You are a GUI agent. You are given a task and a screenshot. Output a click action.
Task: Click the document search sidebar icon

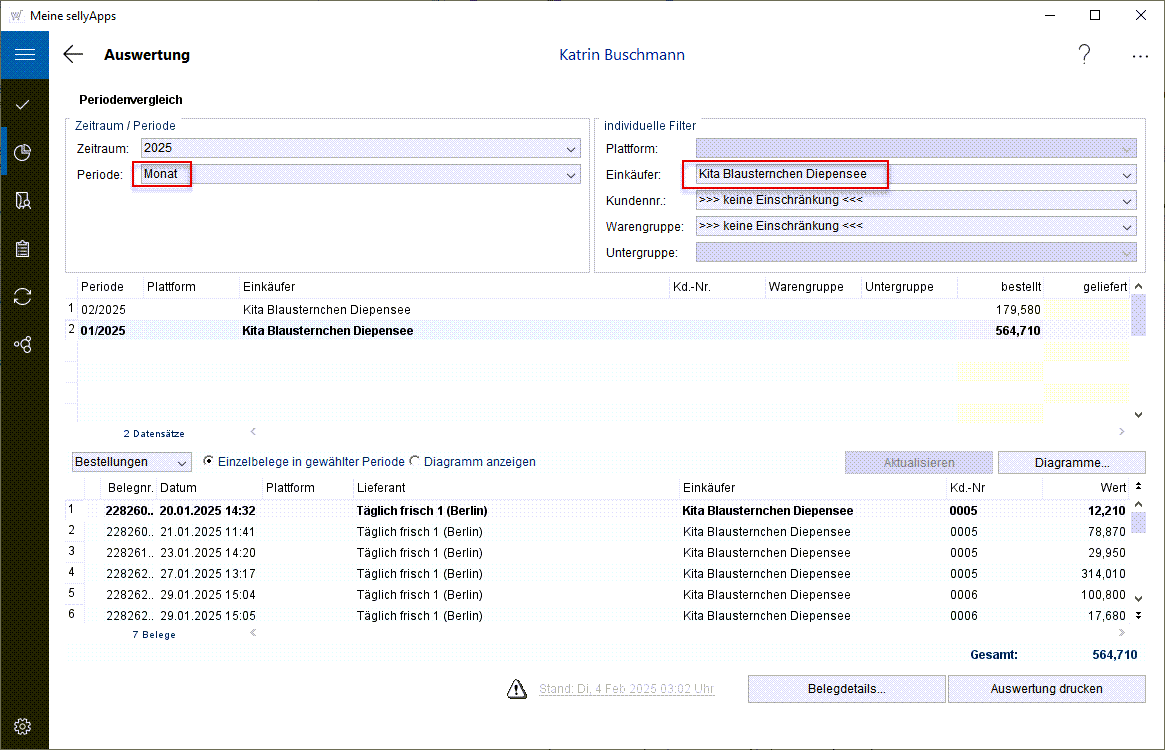click(x=24, y=200)
